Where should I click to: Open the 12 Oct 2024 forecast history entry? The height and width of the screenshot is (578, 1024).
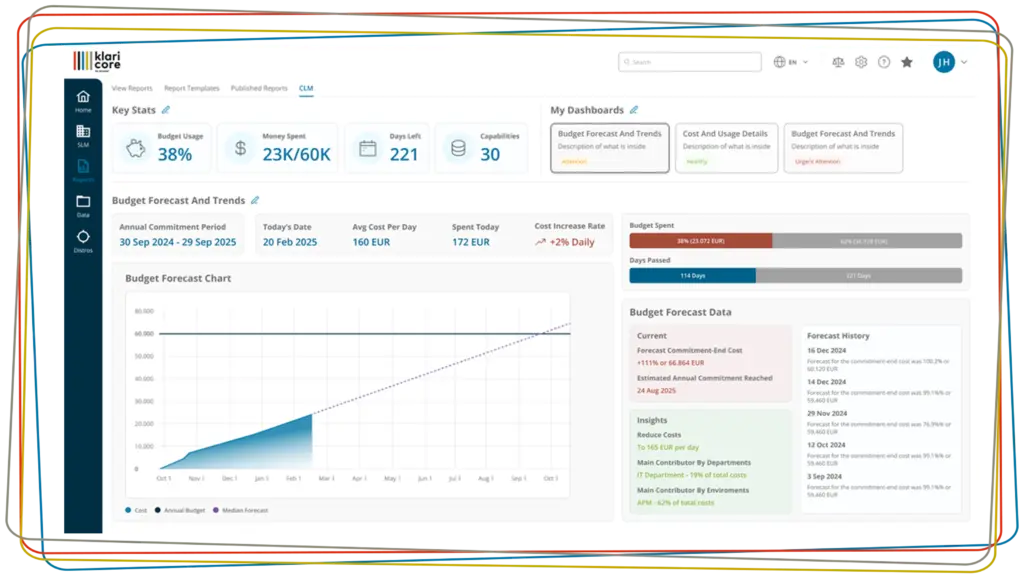(879, 453)
